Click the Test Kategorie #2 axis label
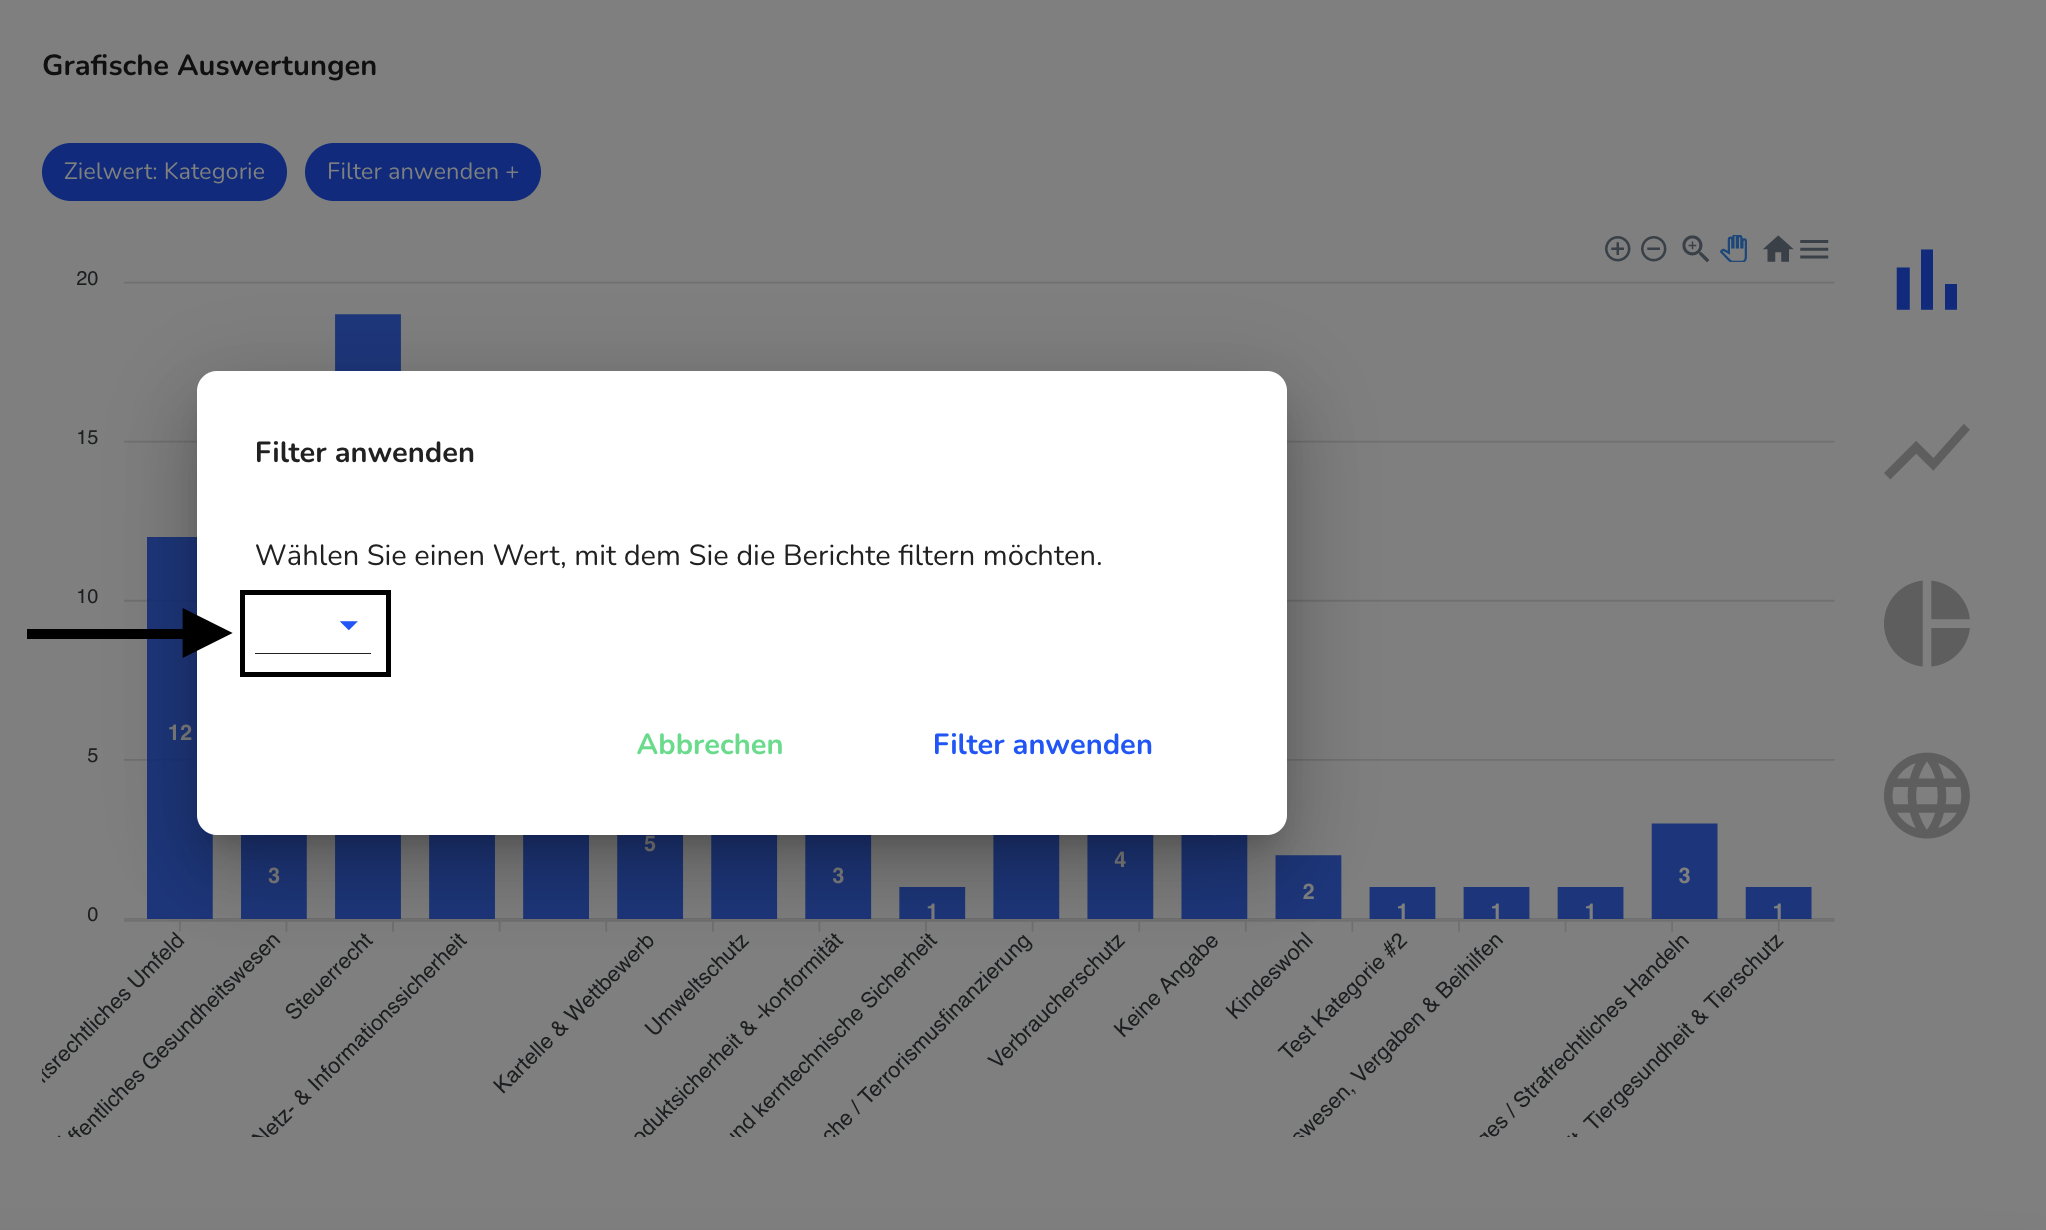 pos(1343,995)
